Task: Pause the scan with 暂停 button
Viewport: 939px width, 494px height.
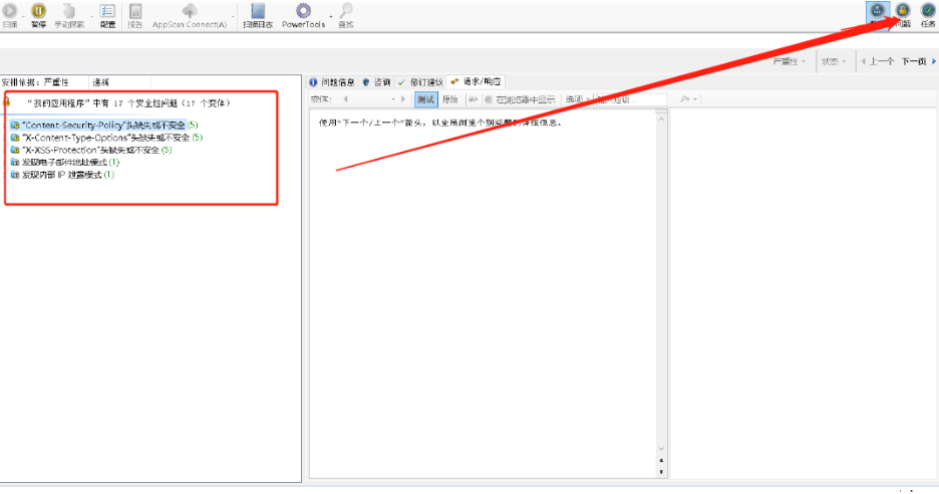Action: (38, 16)
